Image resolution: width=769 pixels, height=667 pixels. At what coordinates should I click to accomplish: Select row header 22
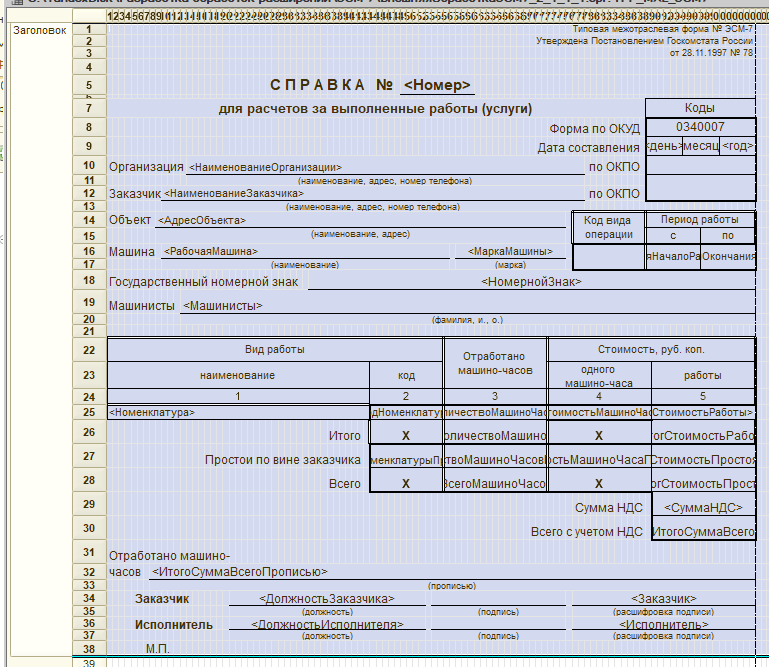coord(89,350)
